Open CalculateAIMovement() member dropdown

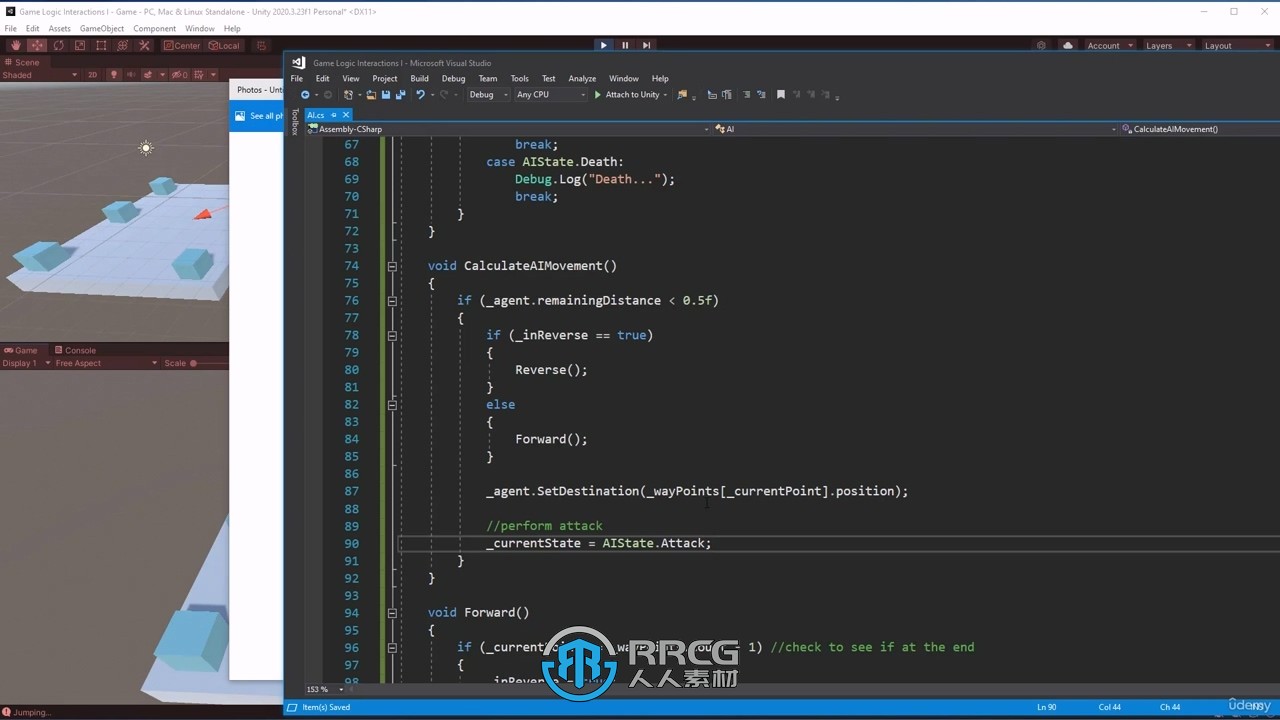click(x=1199, y=129)
